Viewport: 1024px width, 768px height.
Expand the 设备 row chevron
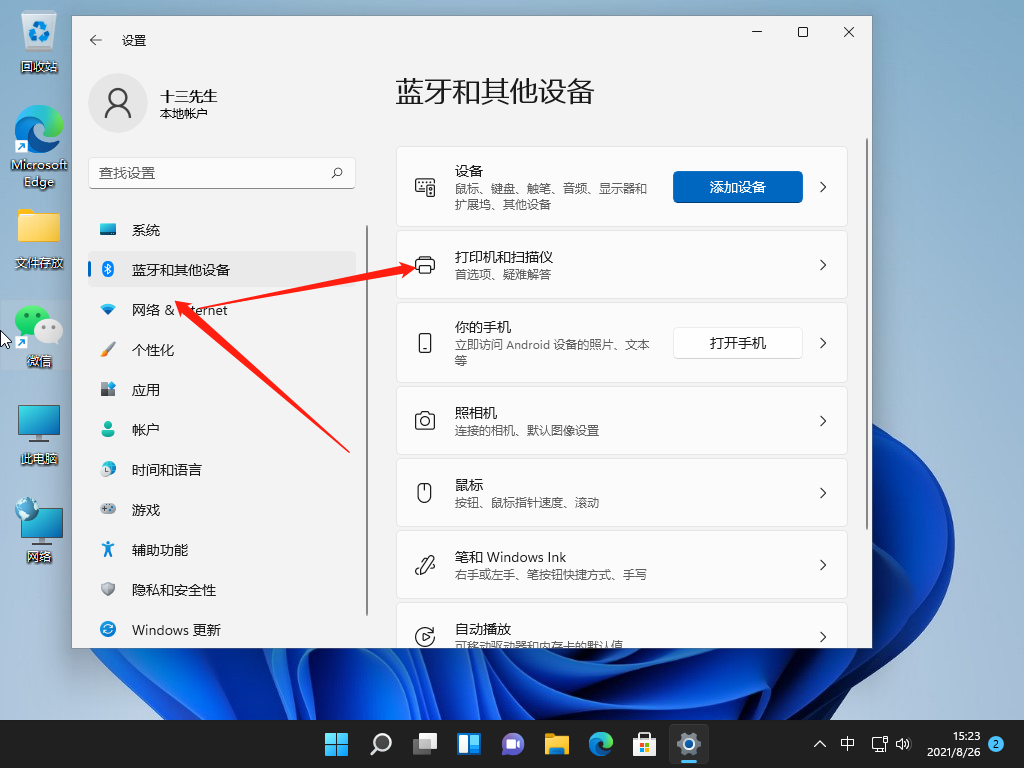tap(823, 187)
